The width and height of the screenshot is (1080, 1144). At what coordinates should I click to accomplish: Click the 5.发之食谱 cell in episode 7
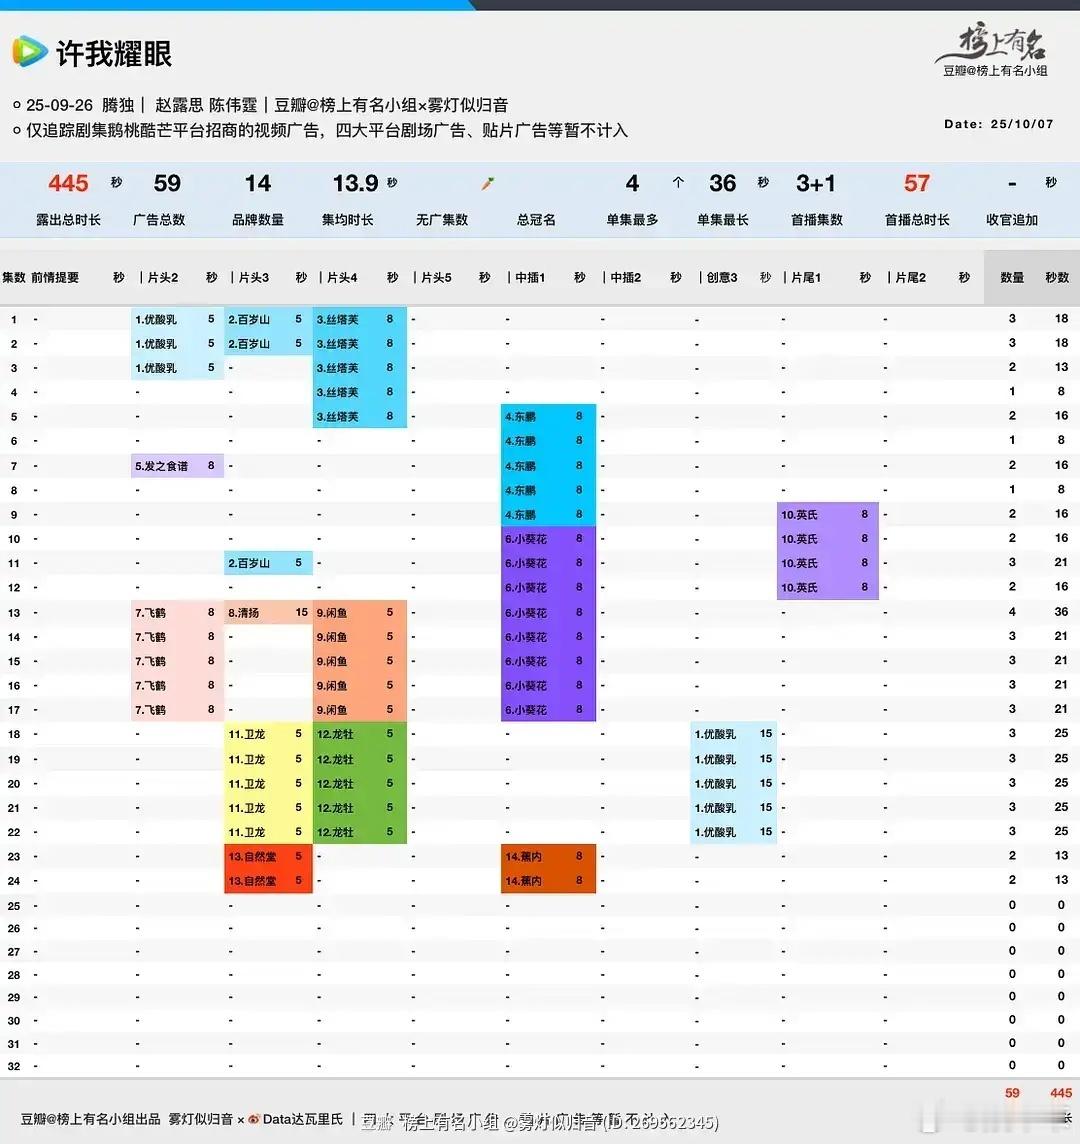(177, 465)
